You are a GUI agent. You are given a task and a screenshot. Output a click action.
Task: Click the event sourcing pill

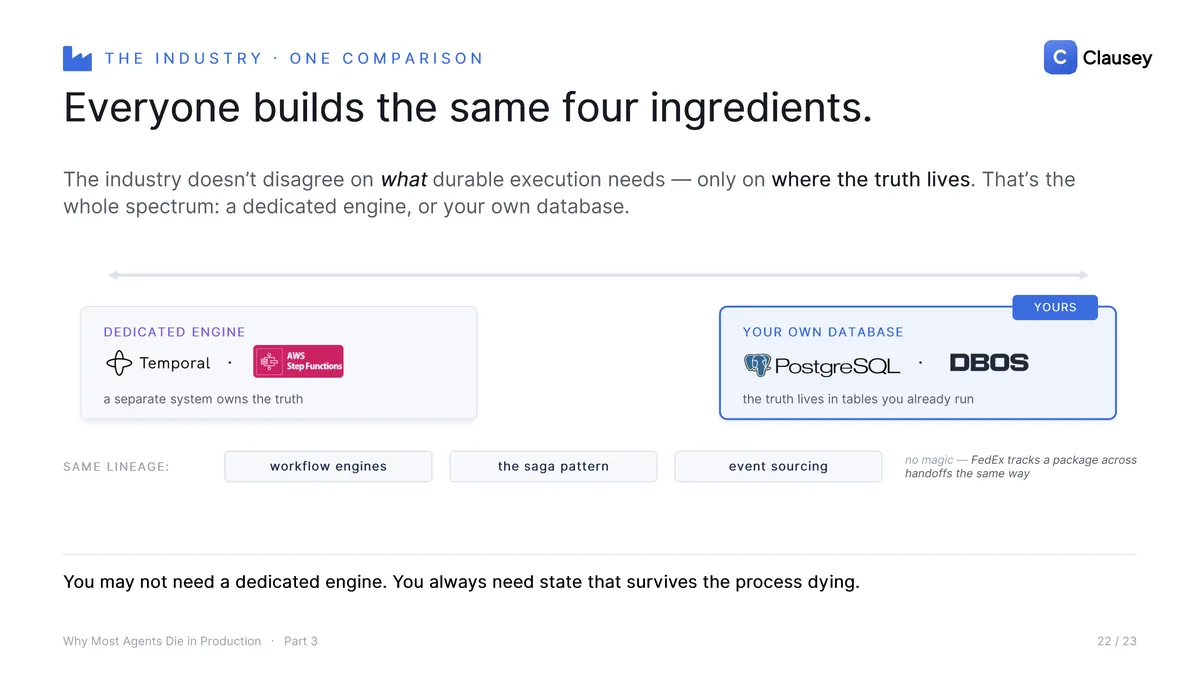778,466
